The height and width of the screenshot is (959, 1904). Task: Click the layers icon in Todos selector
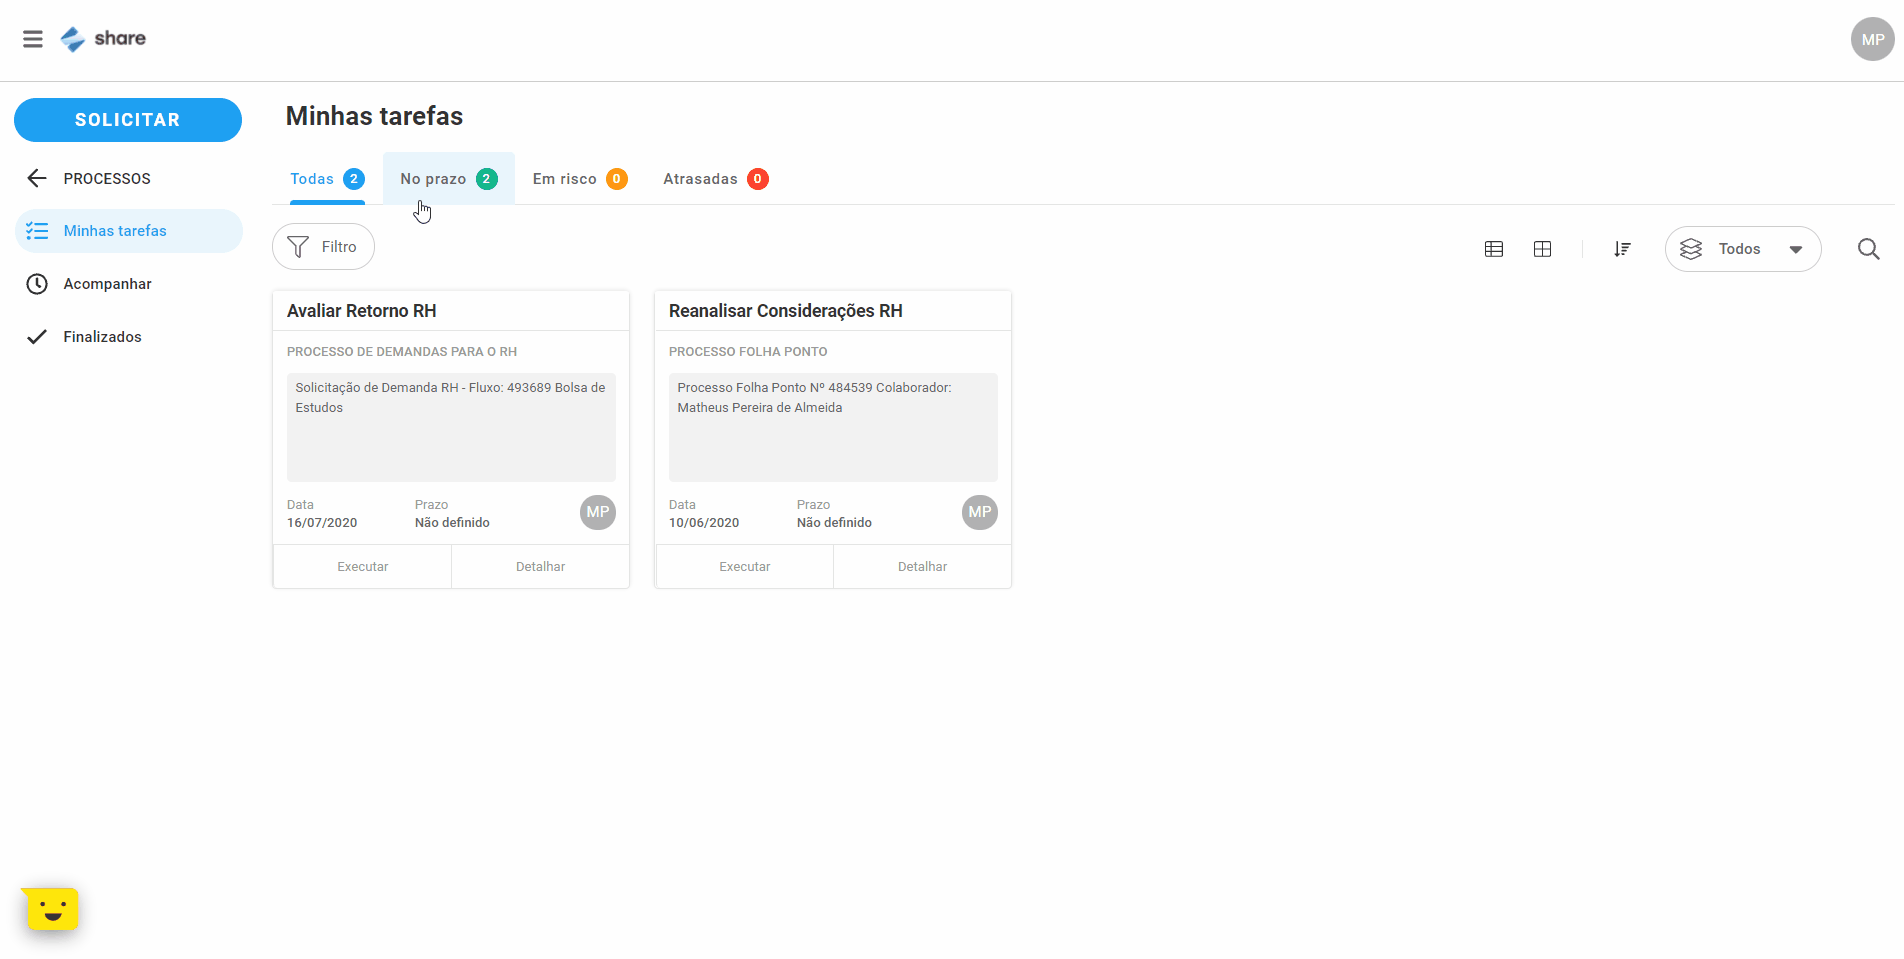click(x=1691, y=249)
